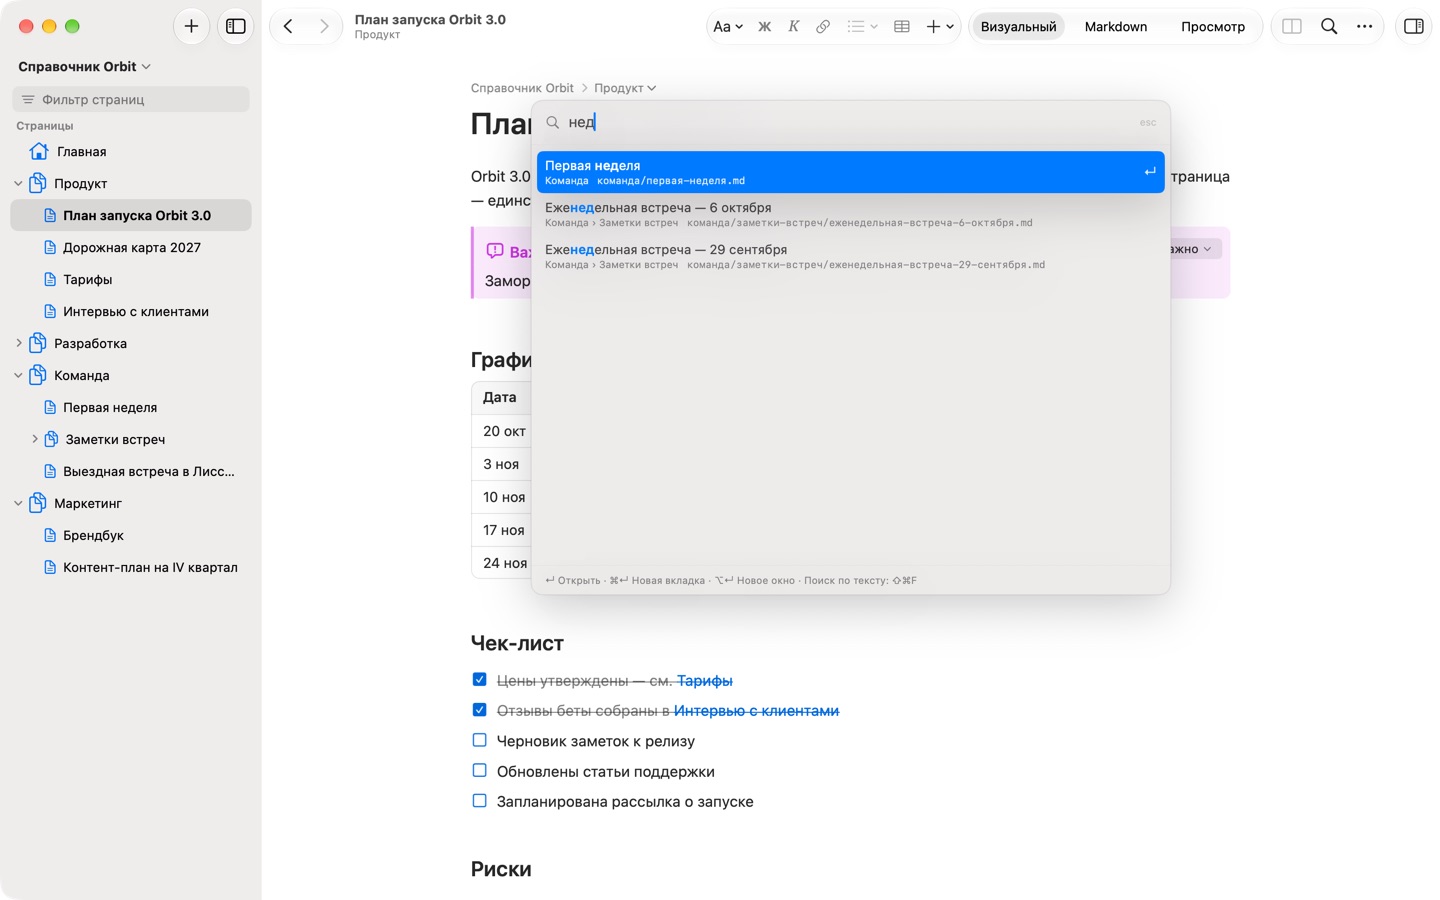This screenshot has width=1440, height=900.
Task: Switch to the Визуальный editor mode
Action: coord(1018,27)
